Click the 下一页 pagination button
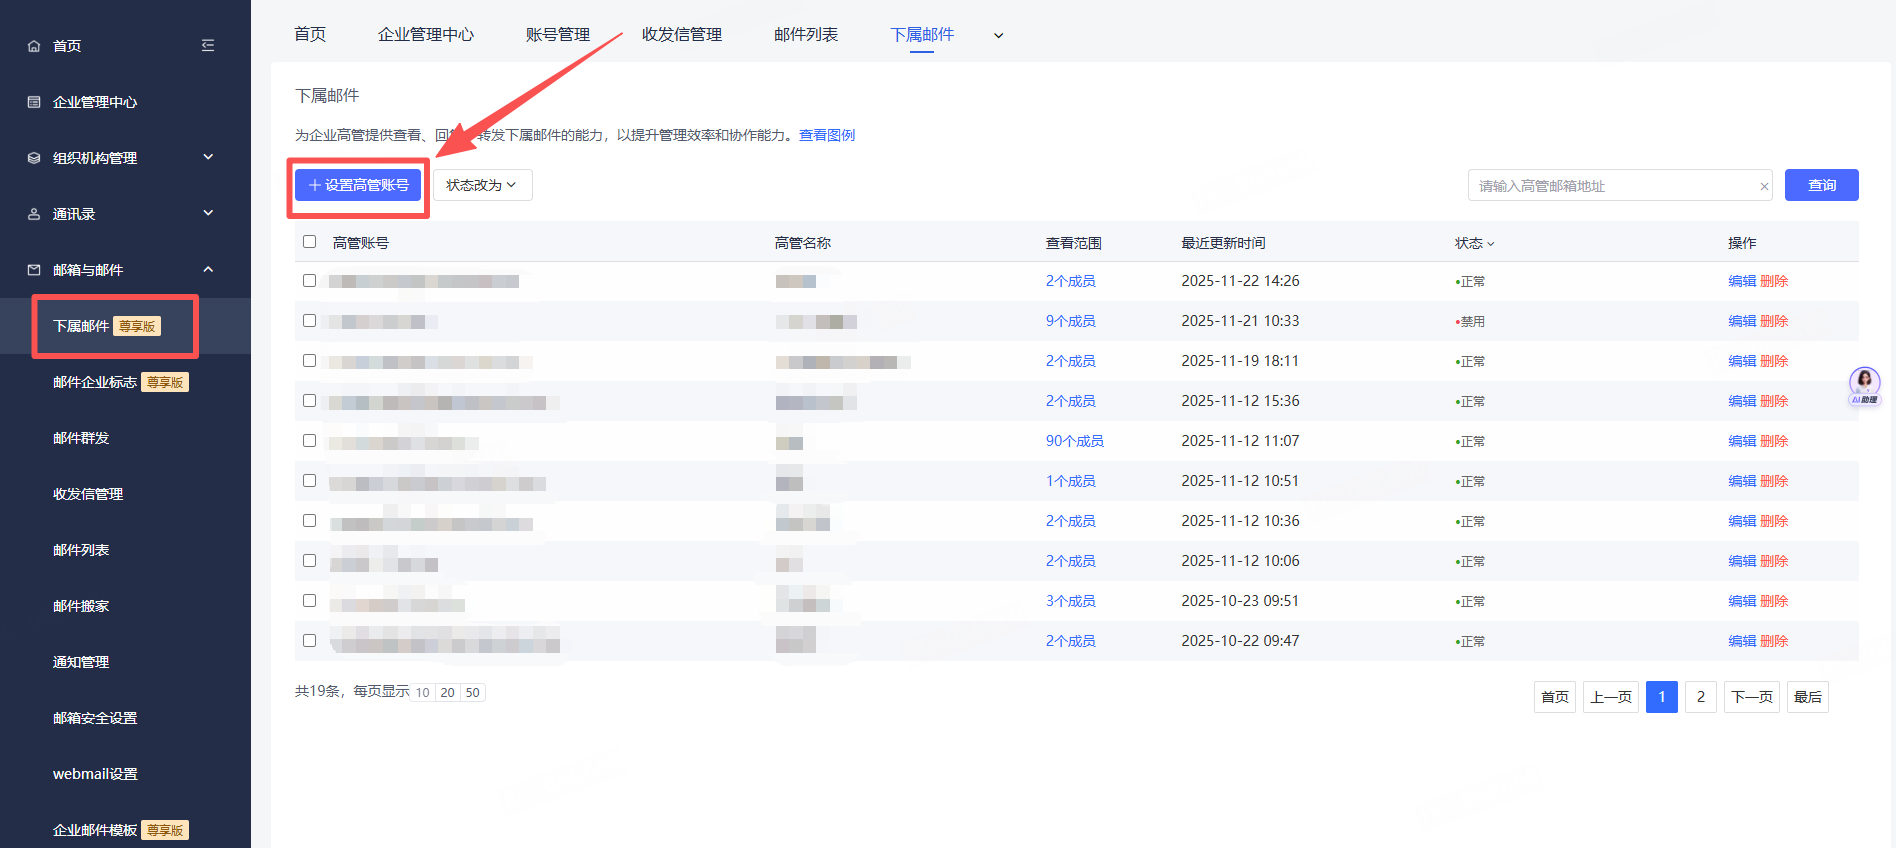Image resolution: width=1896 pixels, height=848 pixels. pyautogui.click(x=1752, y=697)
